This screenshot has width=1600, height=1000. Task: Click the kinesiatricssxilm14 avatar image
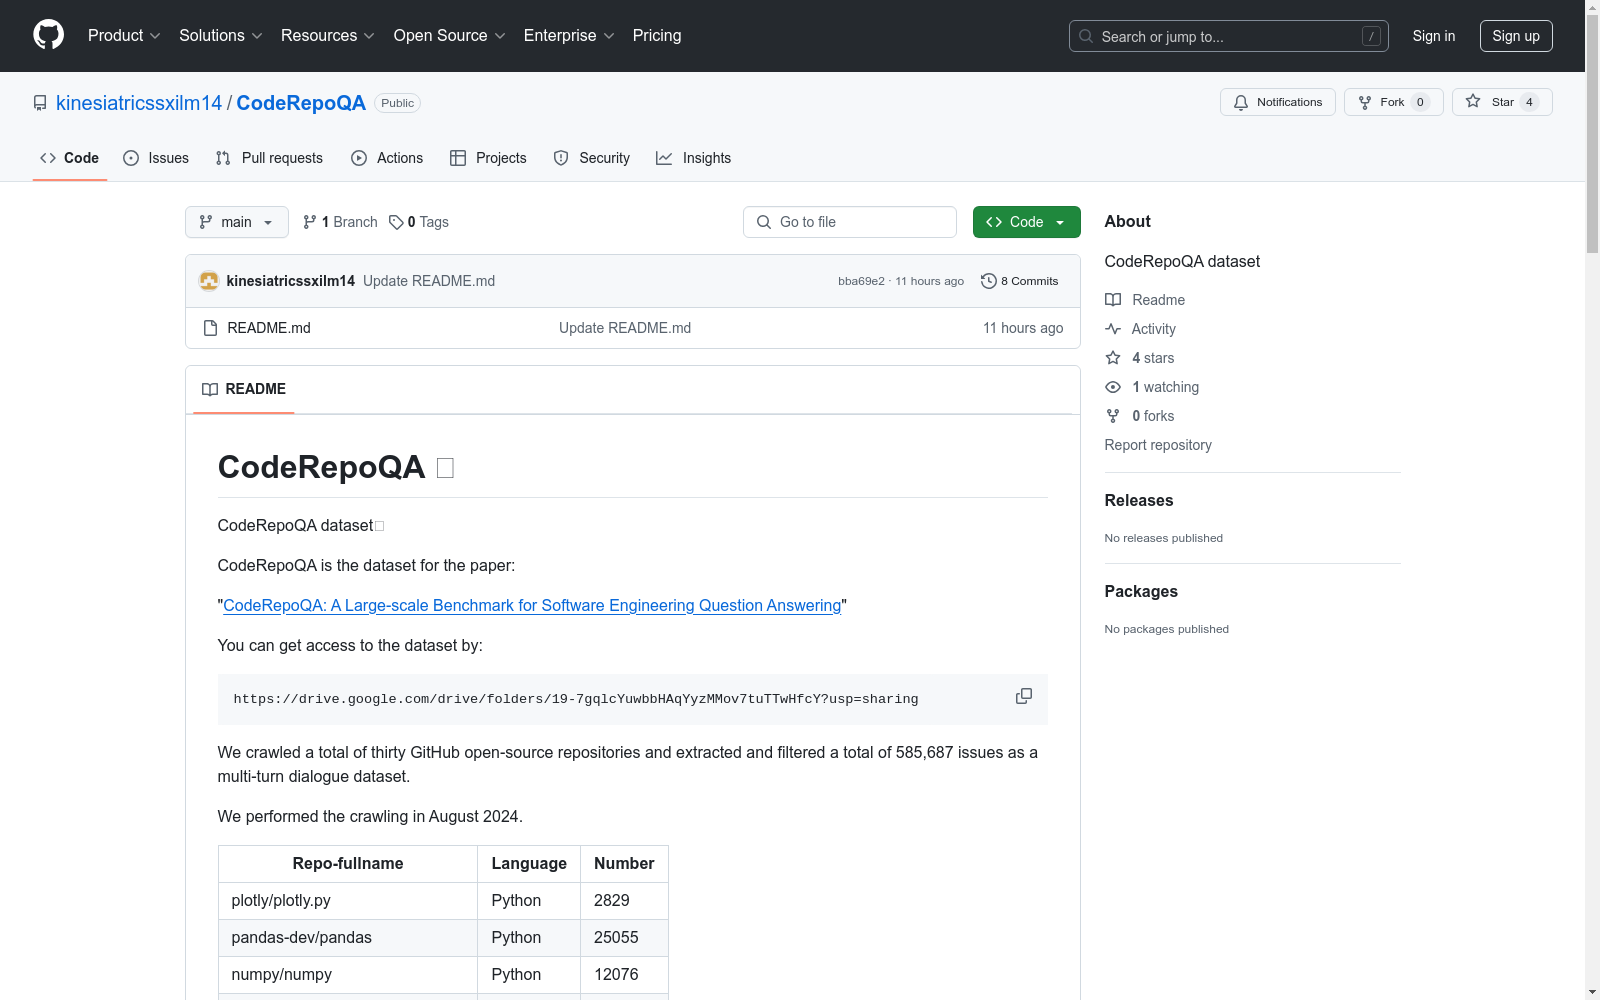point(209,281)
